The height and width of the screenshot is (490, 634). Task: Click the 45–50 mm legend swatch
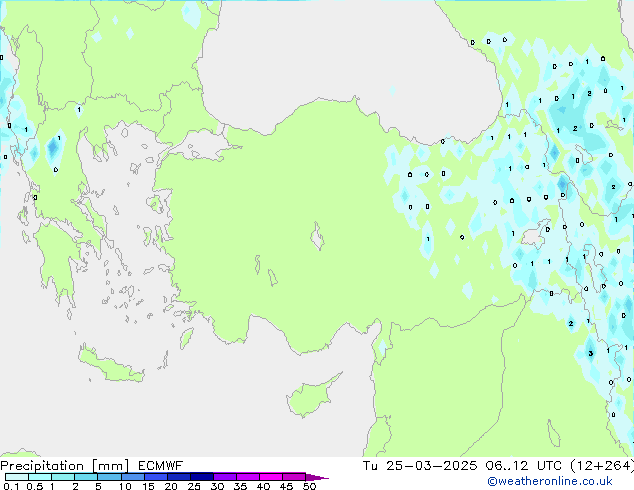coord(294,477)
